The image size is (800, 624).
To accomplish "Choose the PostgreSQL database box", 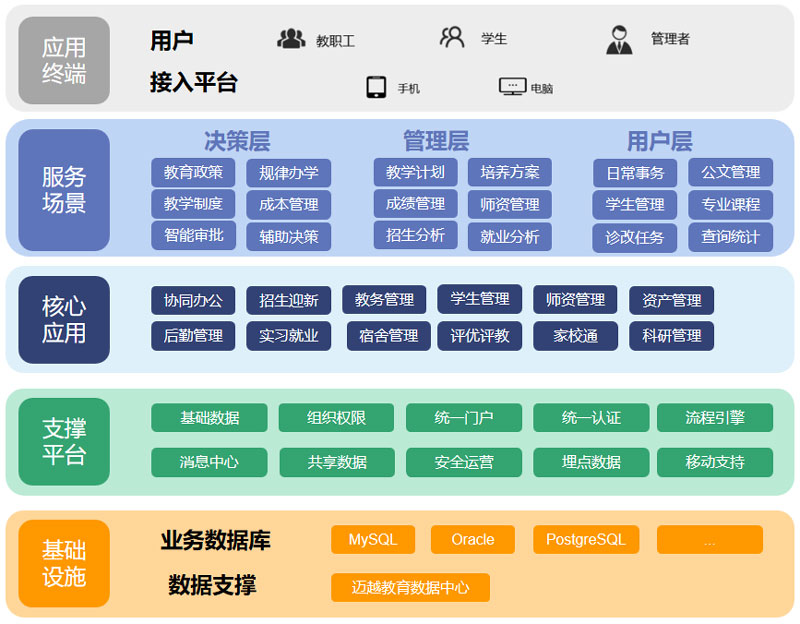I will click(x=586, y=539).
